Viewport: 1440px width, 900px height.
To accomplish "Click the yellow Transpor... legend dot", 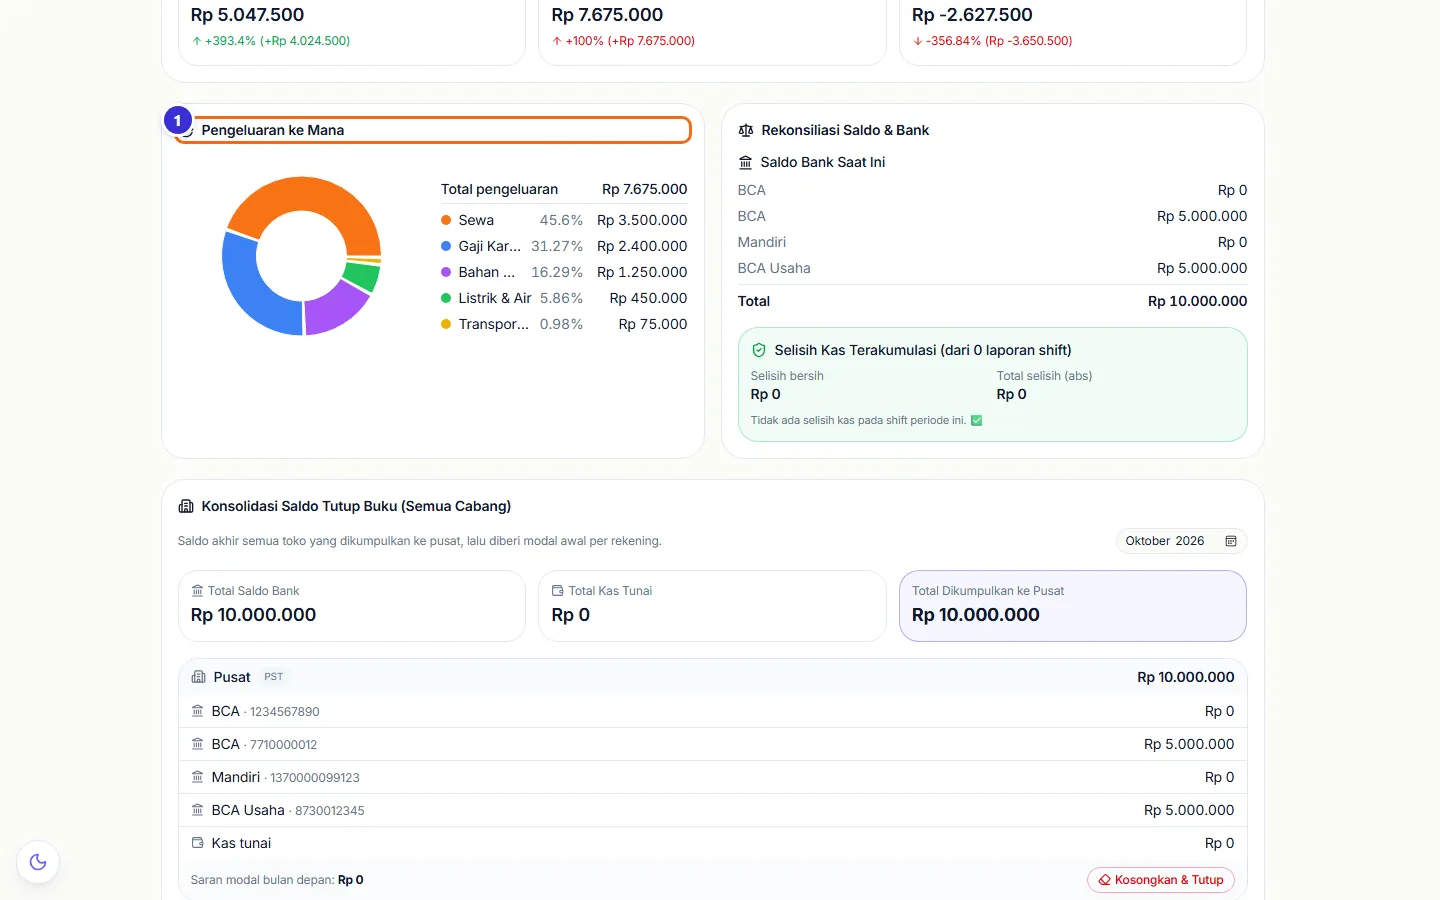I will [446, 324].
